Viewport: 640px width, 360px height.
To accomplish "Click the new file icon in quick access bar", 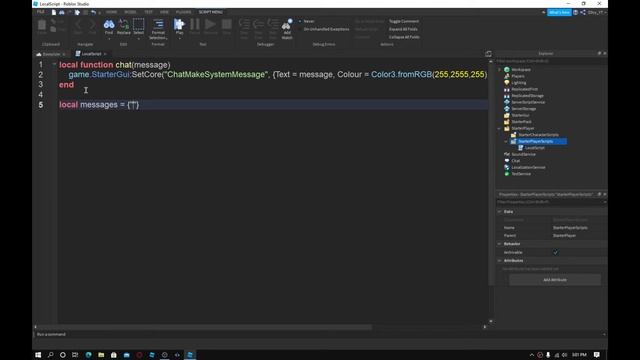I will [x=53, y=12].
